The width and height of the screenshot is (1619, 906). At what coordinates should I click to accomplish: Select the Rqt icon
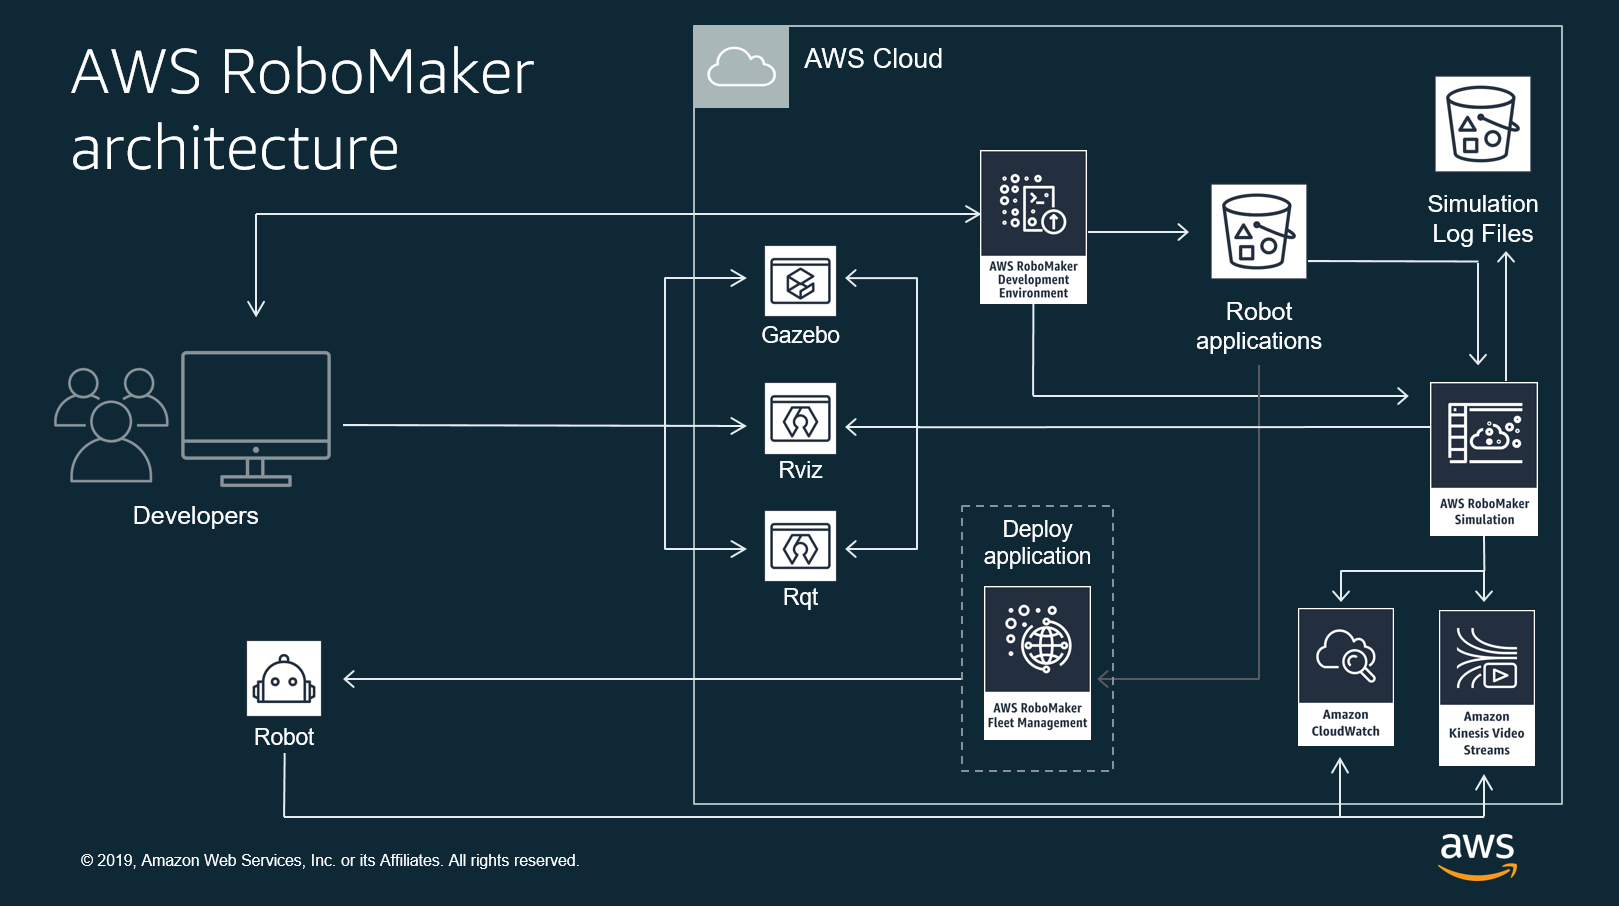click(800, 546)
